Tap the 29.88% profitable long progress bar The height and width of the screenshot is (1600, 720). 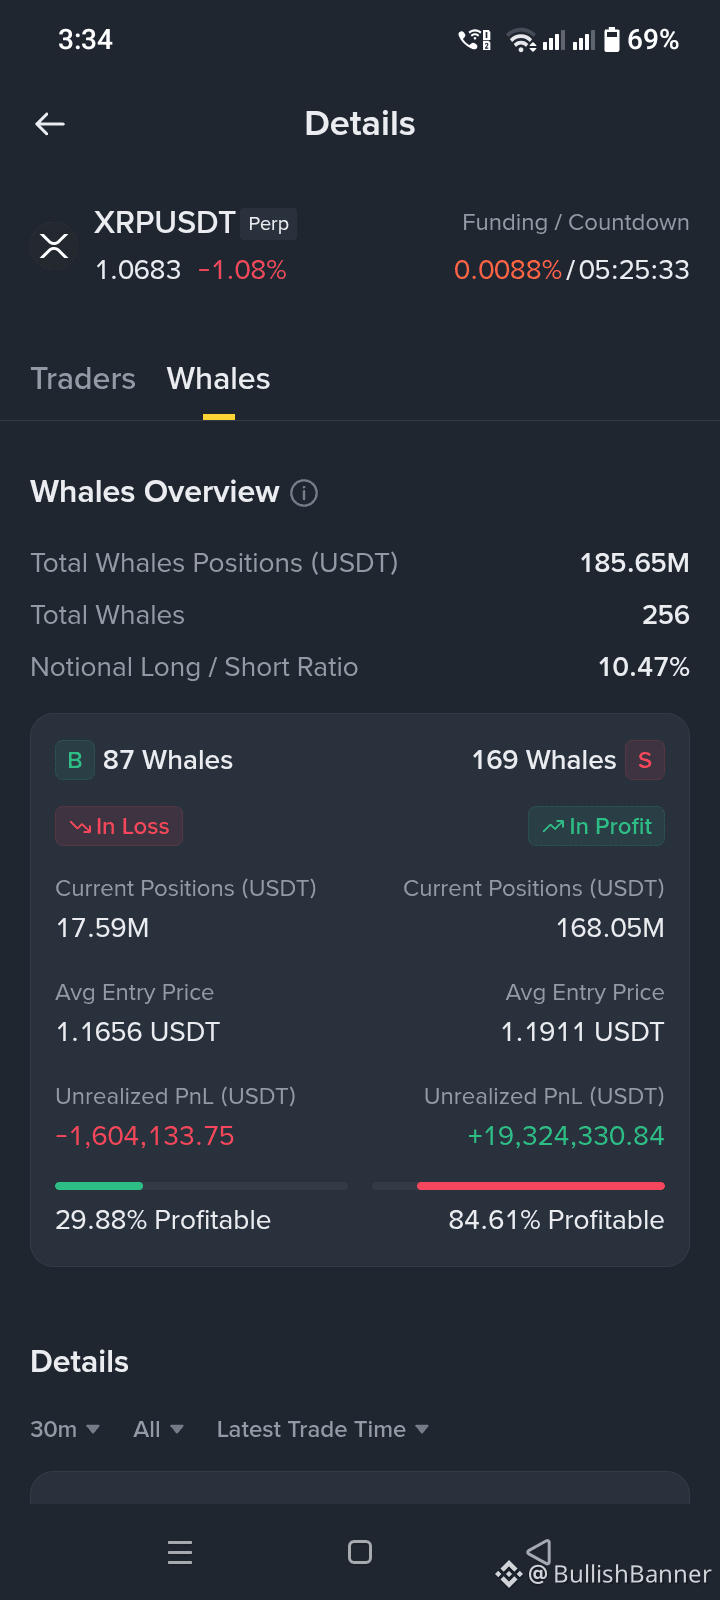click(x=201, y=1186)
